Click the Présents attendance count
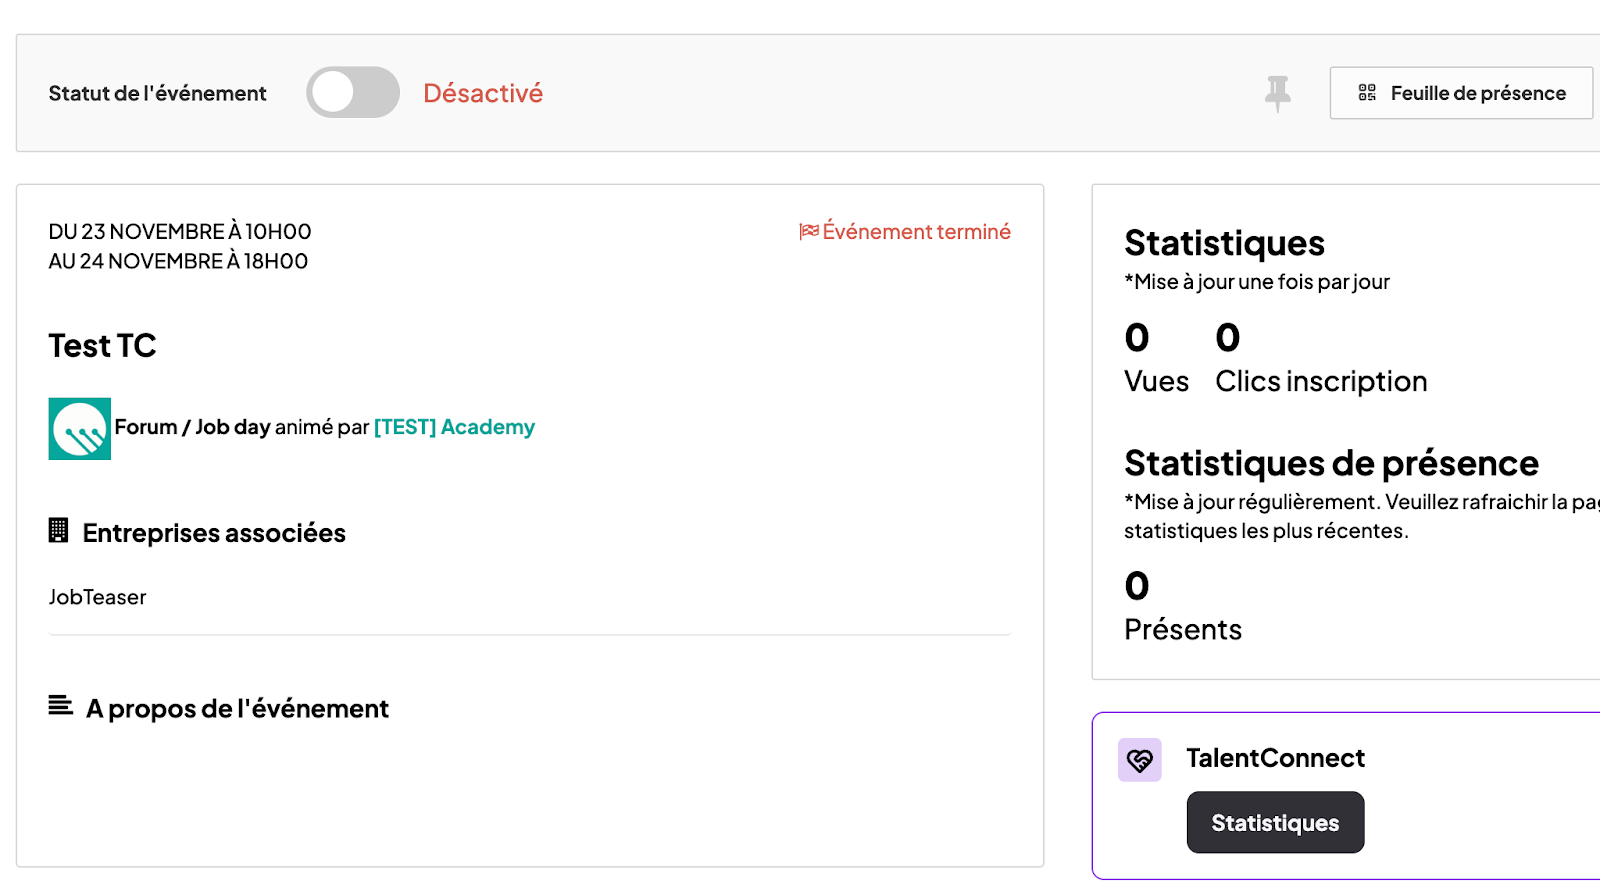The width and height of the screenshot is (1600, 895). click(x=1137, y=586)
